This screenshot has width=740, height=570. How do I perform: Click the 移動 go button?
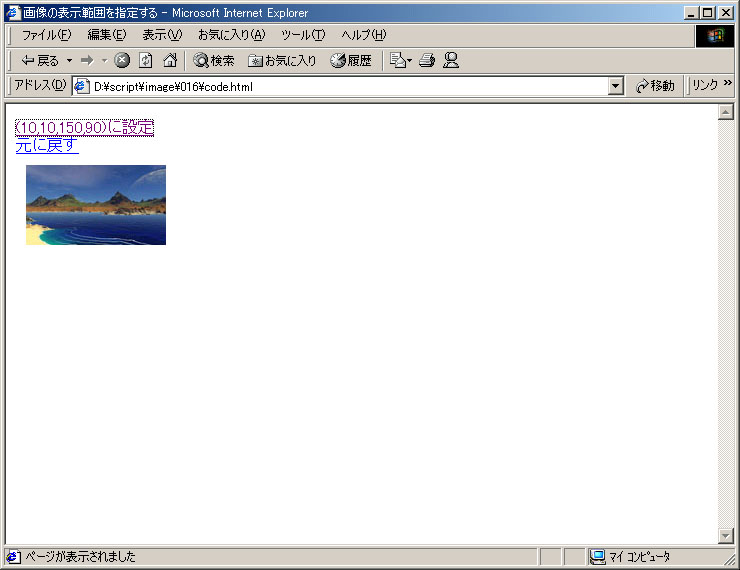(x=655, y=86)
